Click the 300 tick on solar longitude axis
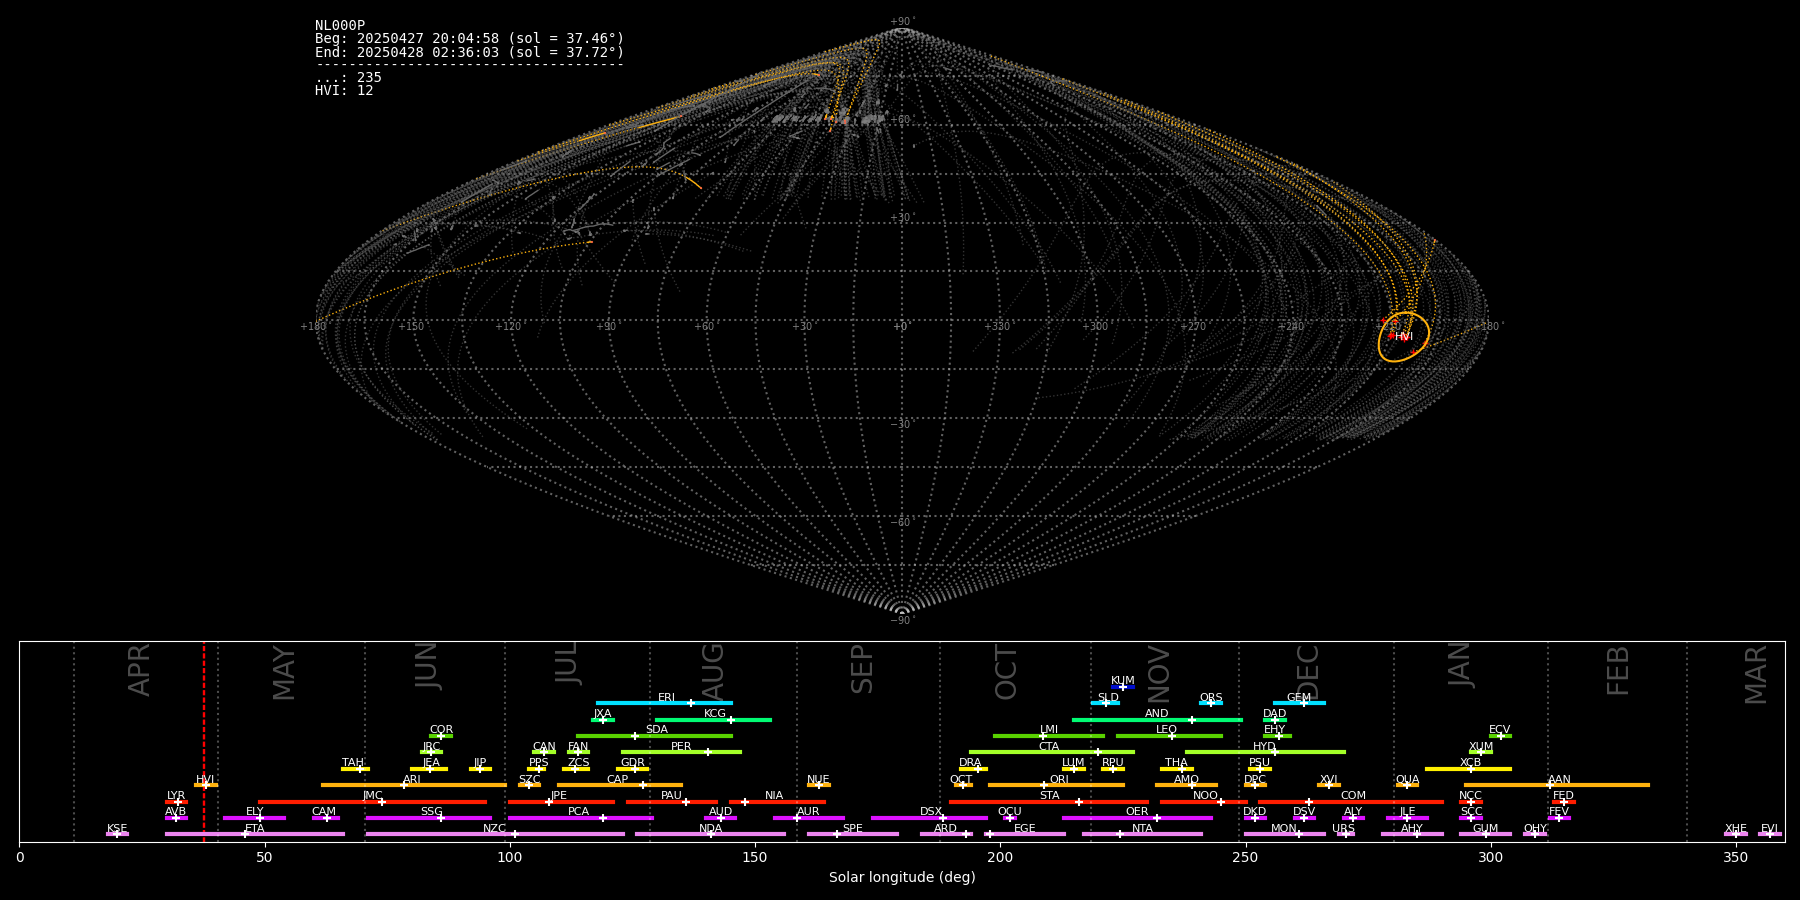The width and height of the screenshot is (1800, 900). click(x=1490, y=857)
